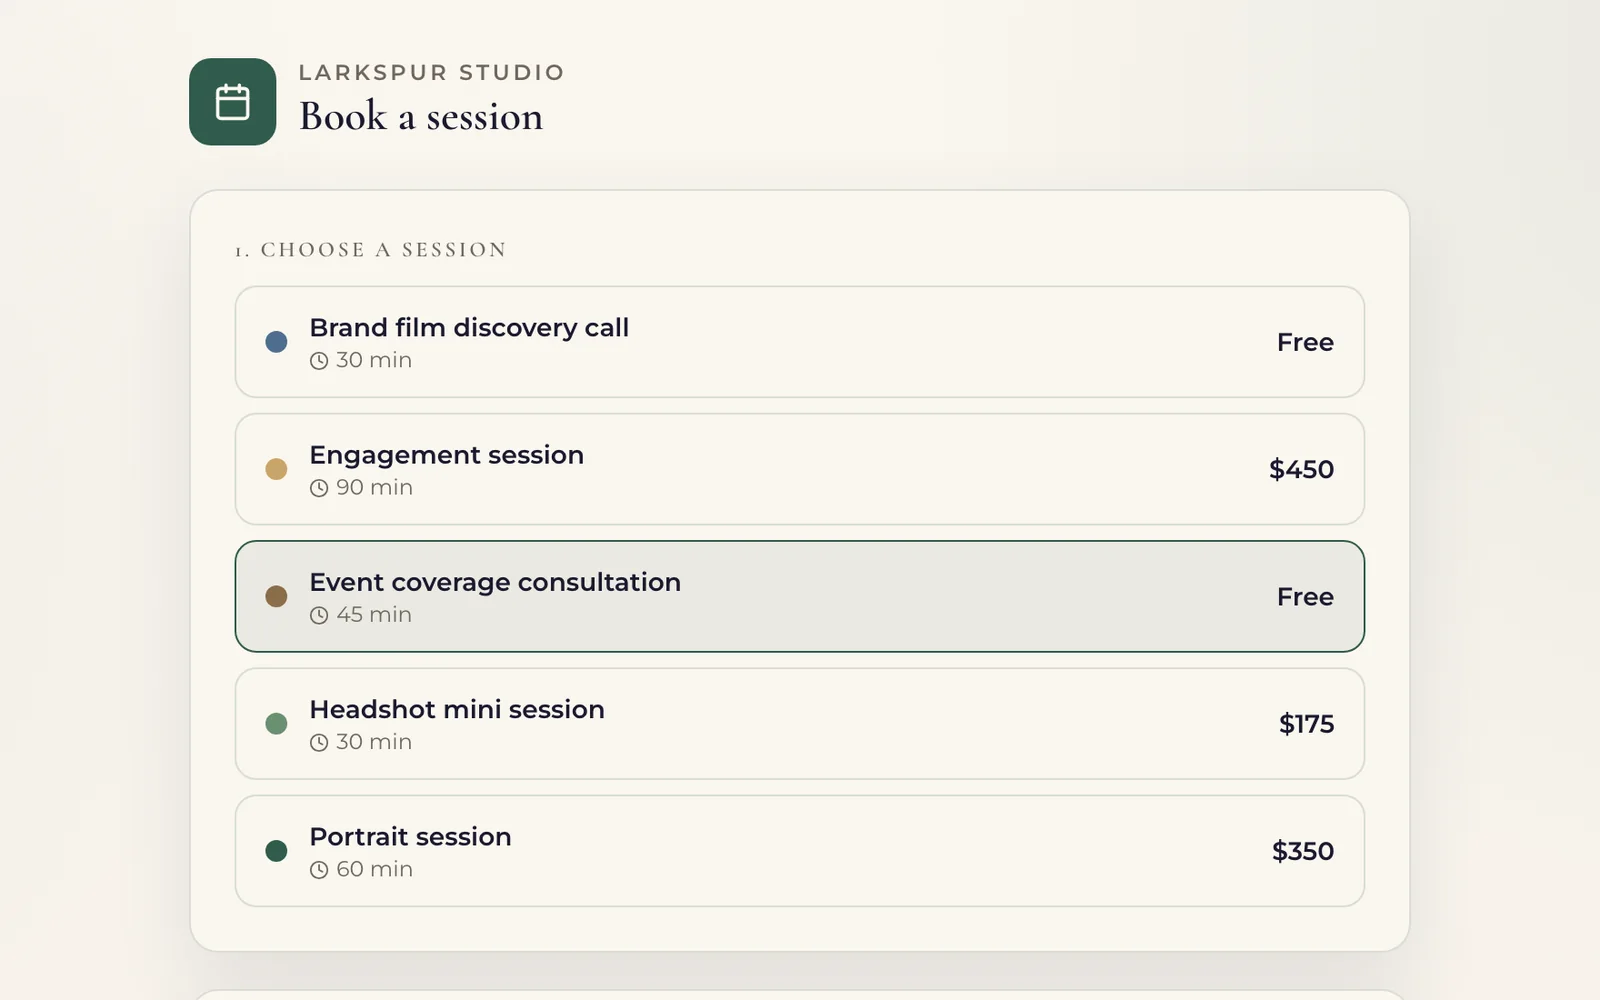Viewport: 1600px width, 1000px height.
Task: Select the Event coverage consultation card
Action: (800, 596)
